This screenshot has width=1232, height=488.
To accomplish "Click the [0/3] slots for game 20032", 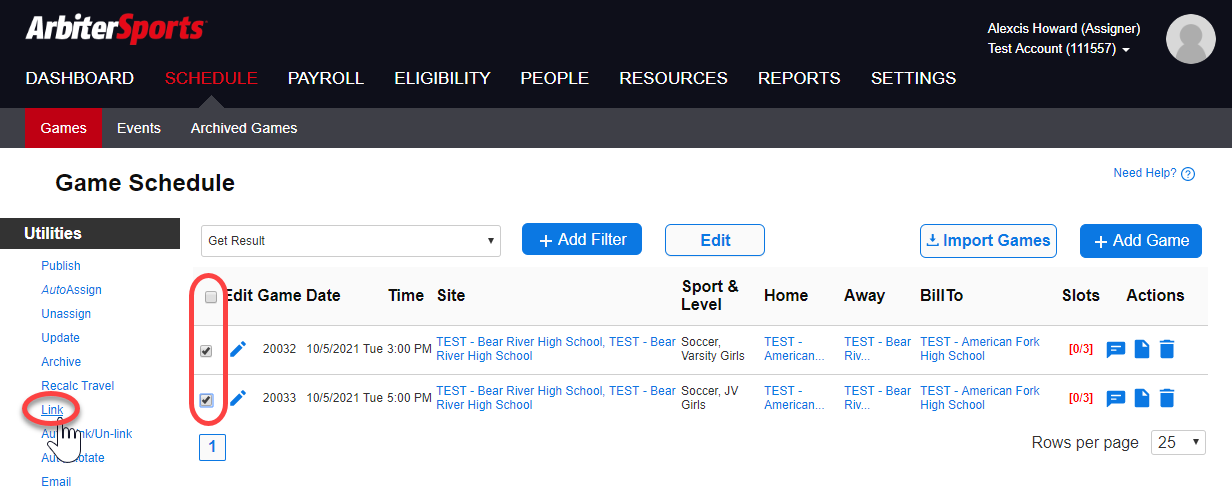I will pos(1080,349).
